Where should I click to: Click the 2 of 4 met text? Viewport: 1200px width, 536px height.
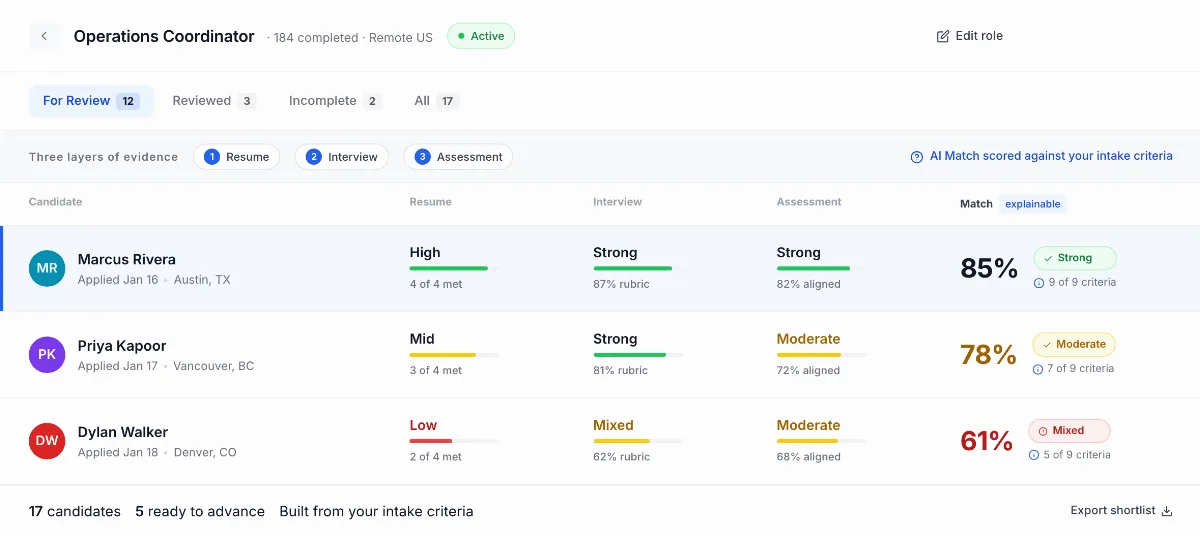coord(436,457)
